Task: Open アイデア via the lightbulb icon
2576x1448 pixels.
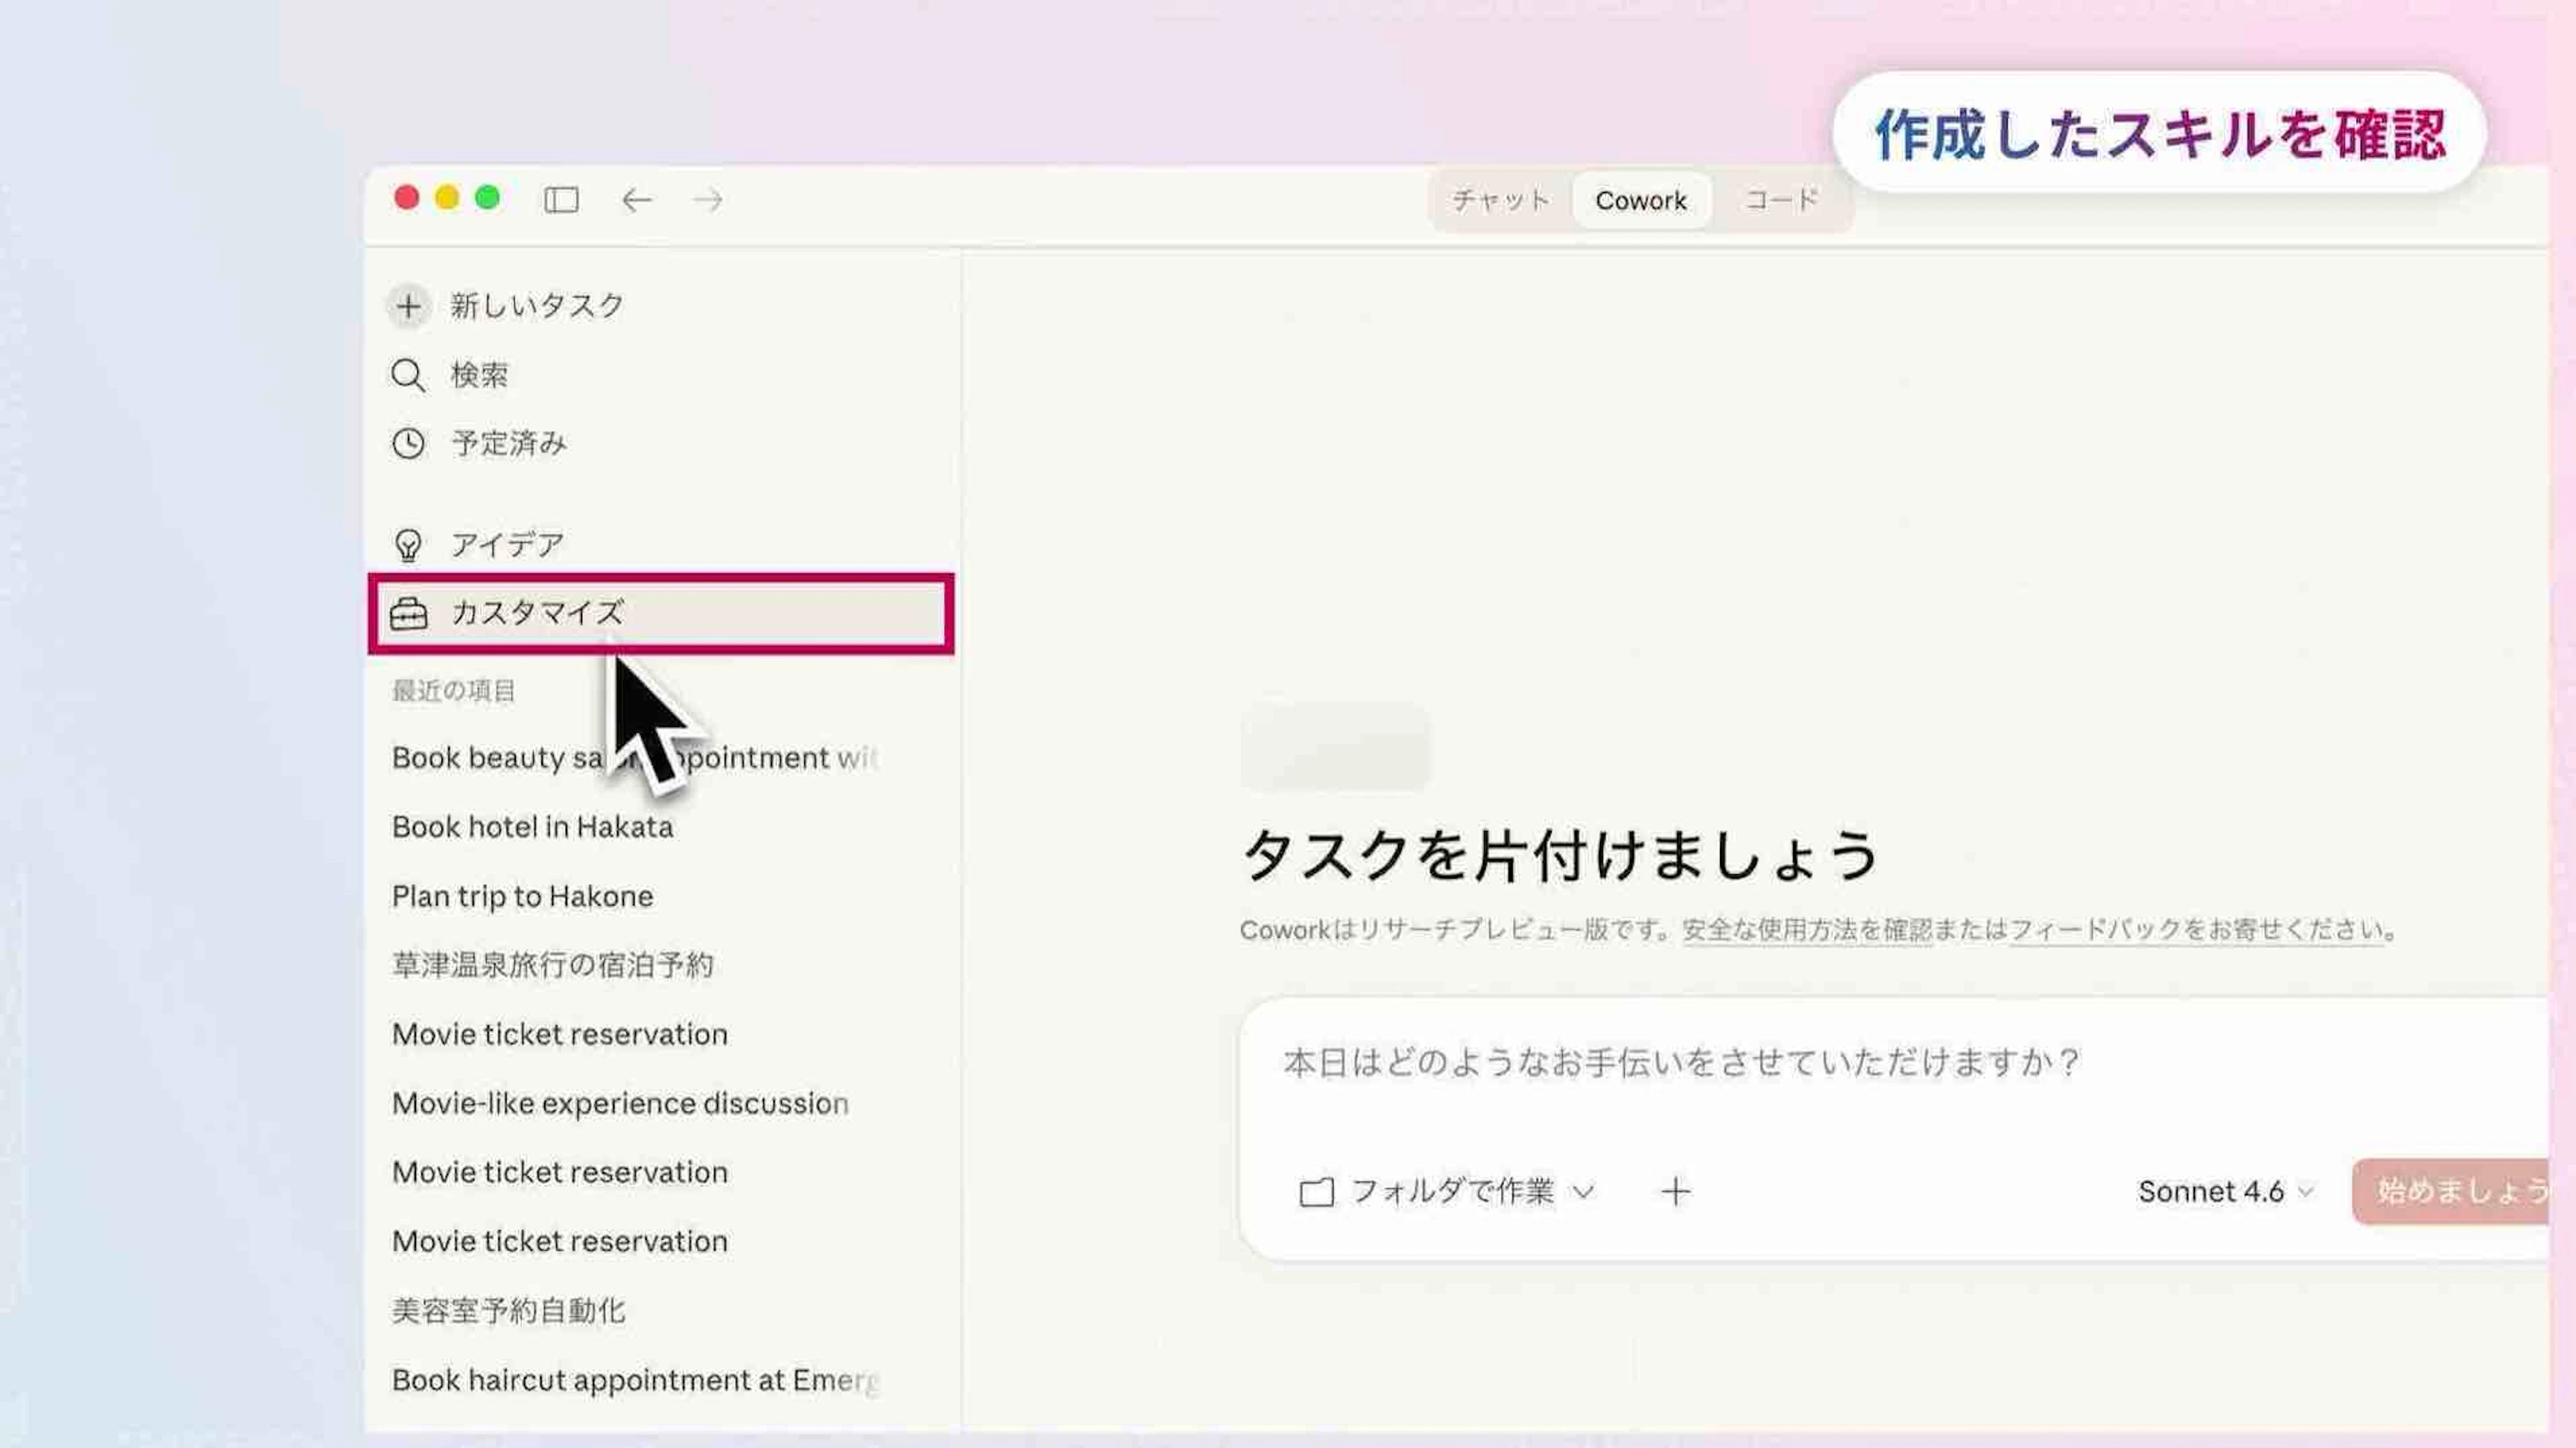Action: [x=408, y=545]
